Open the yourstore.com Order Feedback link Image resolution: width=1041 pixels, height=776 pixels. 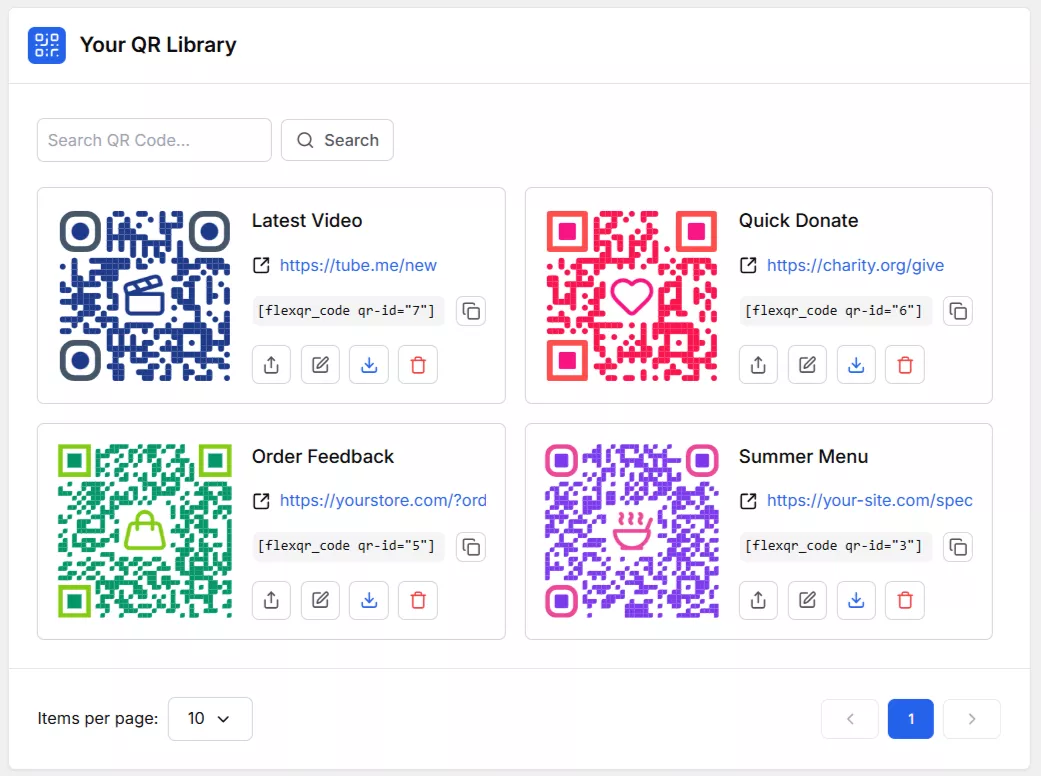point(382,501)
